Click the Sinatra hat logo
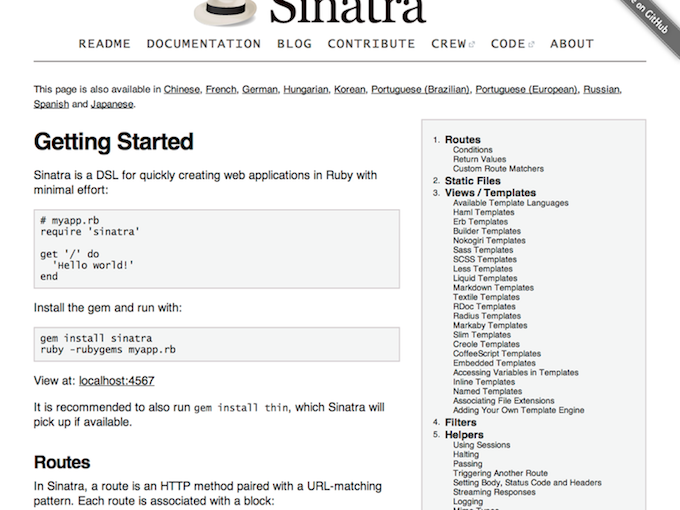680x510 pixels. (226, 12)
